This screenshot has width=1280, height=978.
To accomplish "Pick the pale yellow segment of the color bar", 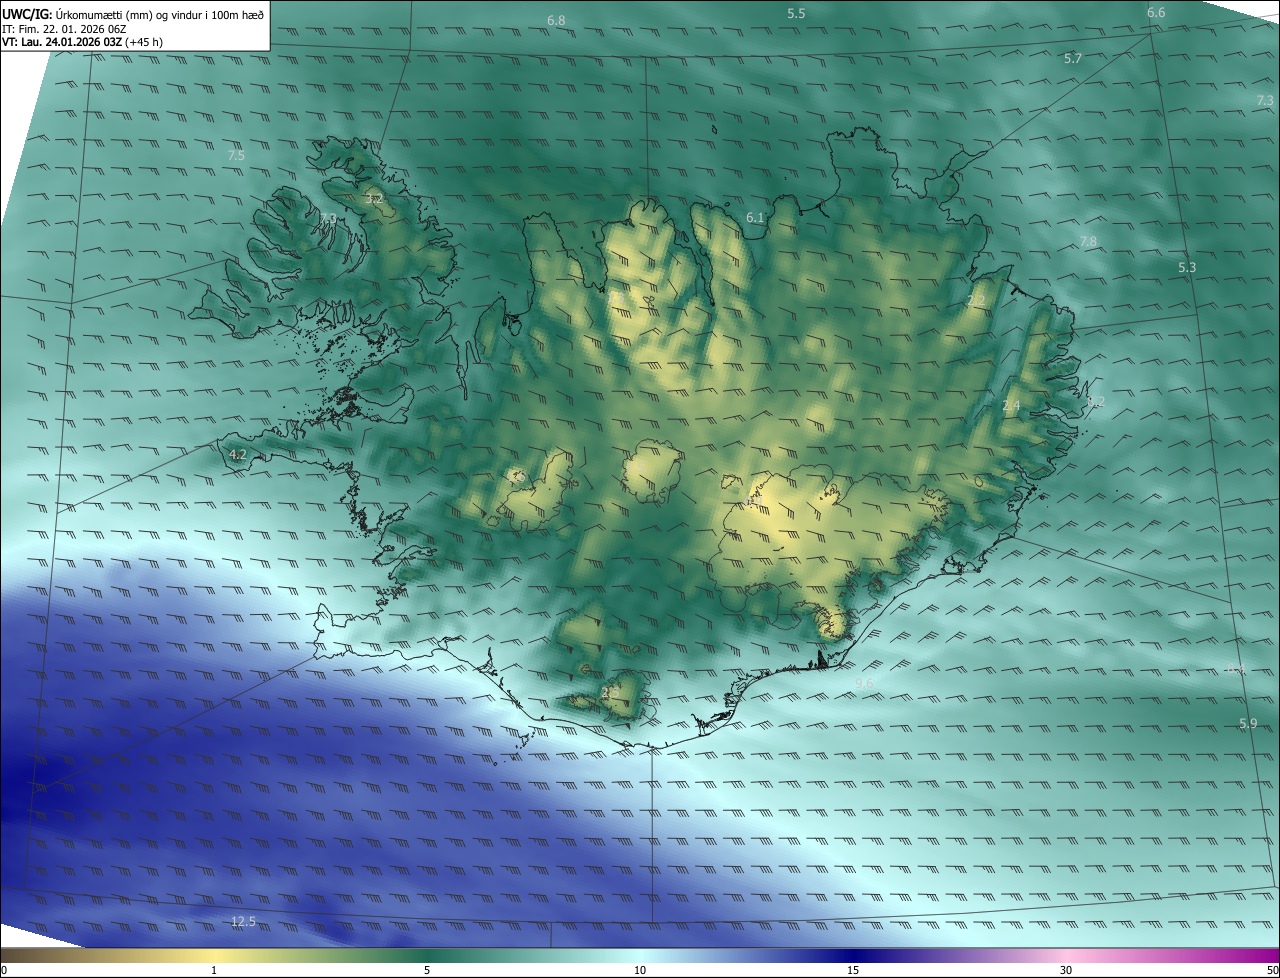I will pos(215,955).
